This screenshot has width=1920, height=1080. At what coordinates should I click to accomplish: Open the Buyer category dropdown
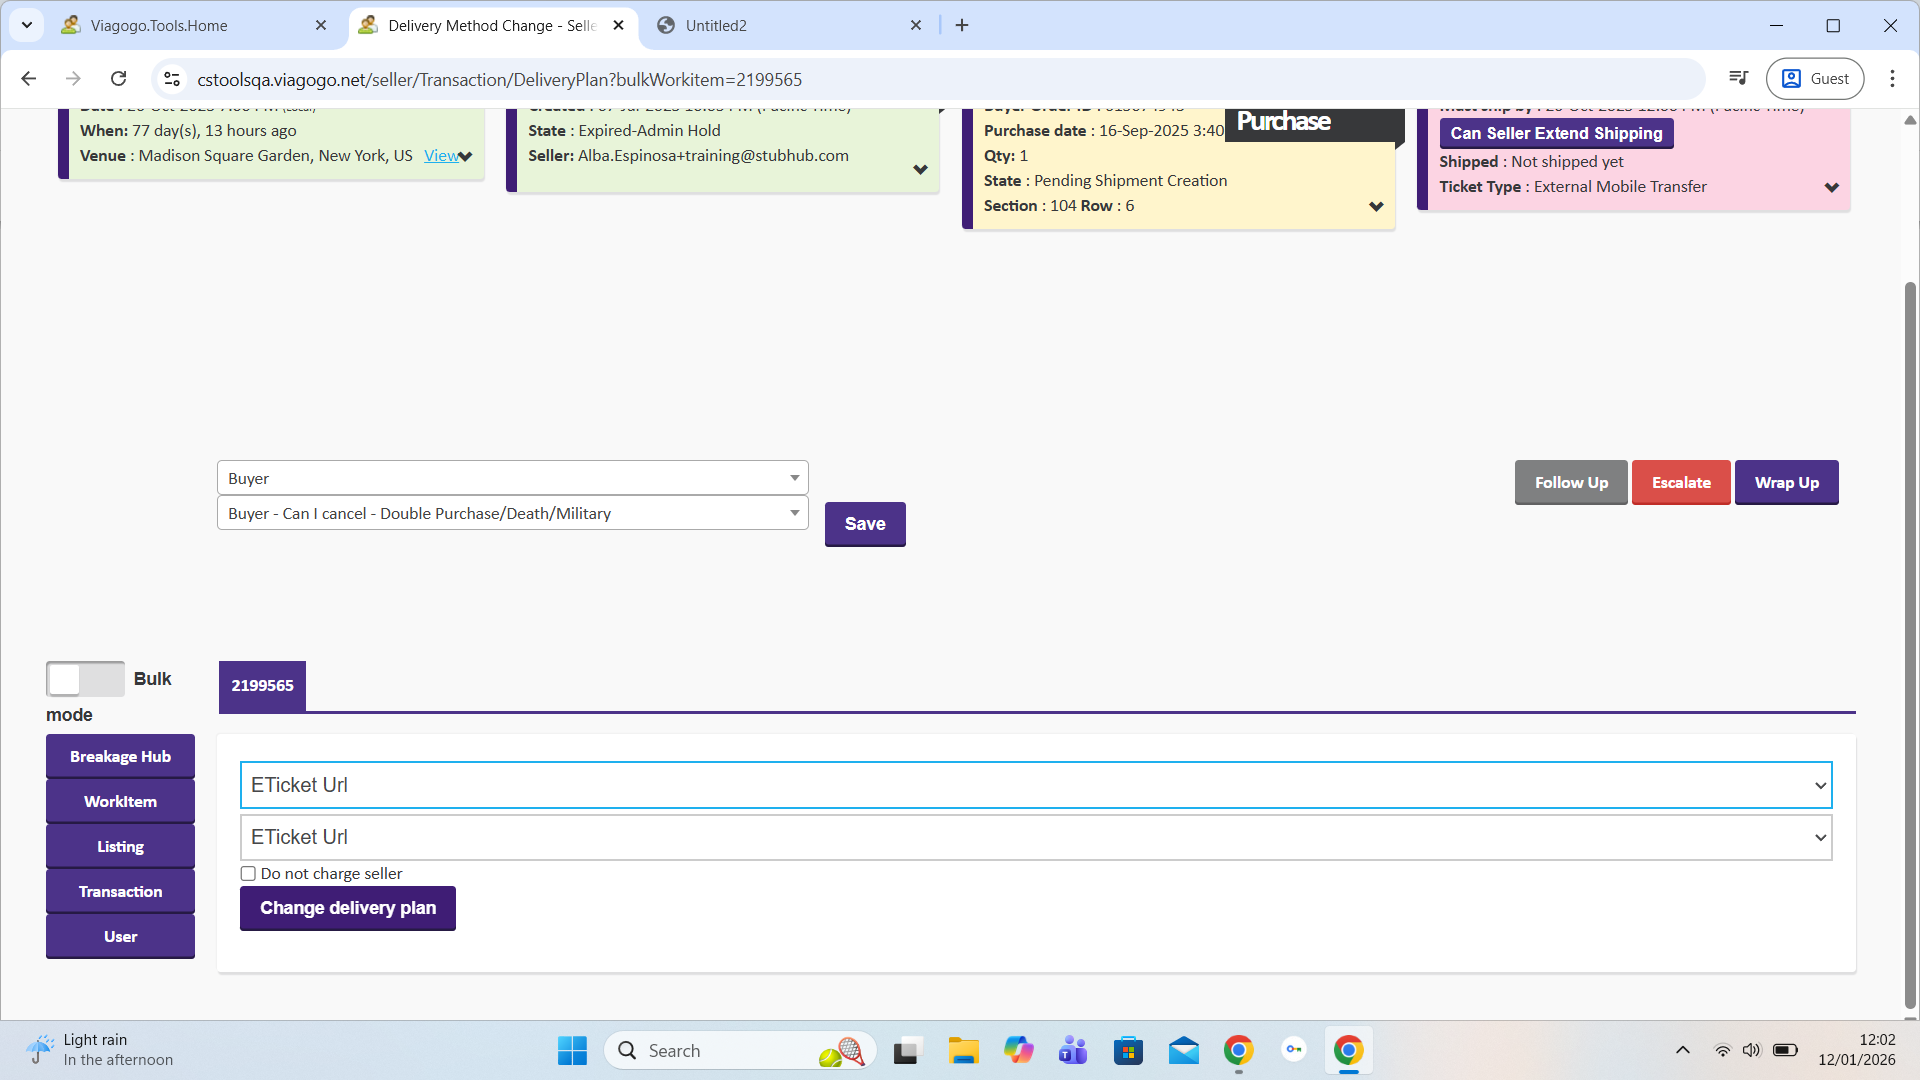pyautogui.click(x=512, y=478)
